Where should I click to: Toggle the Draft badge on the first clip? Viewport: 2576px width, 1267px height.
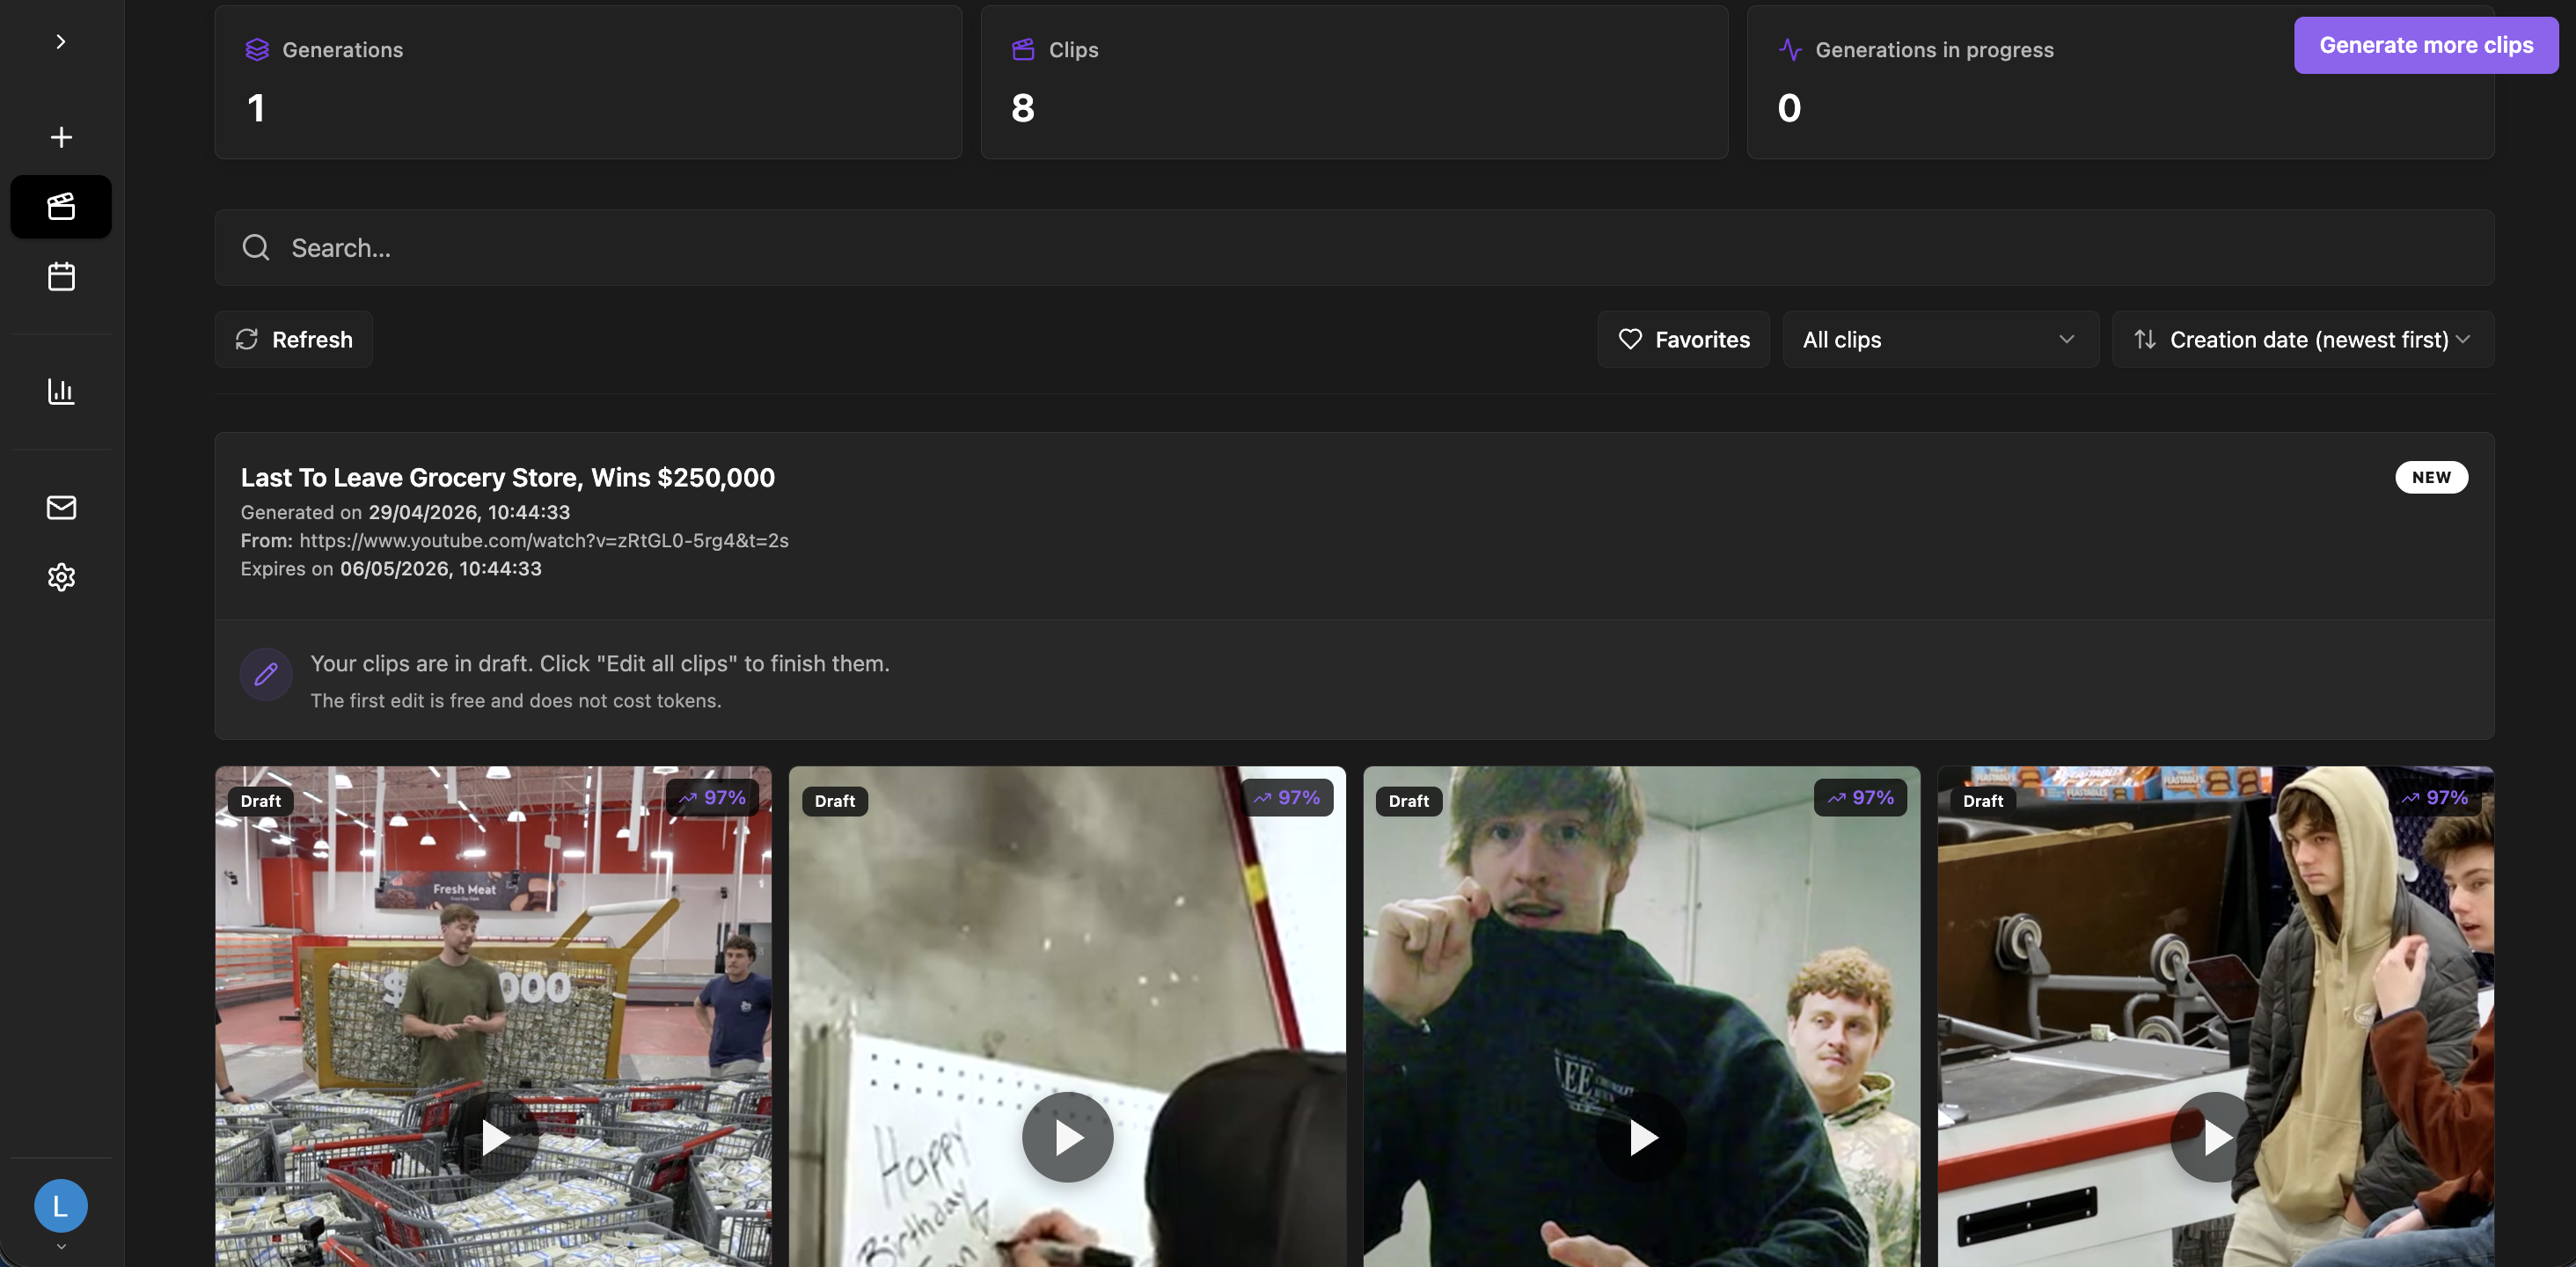(x=260, y=800)
